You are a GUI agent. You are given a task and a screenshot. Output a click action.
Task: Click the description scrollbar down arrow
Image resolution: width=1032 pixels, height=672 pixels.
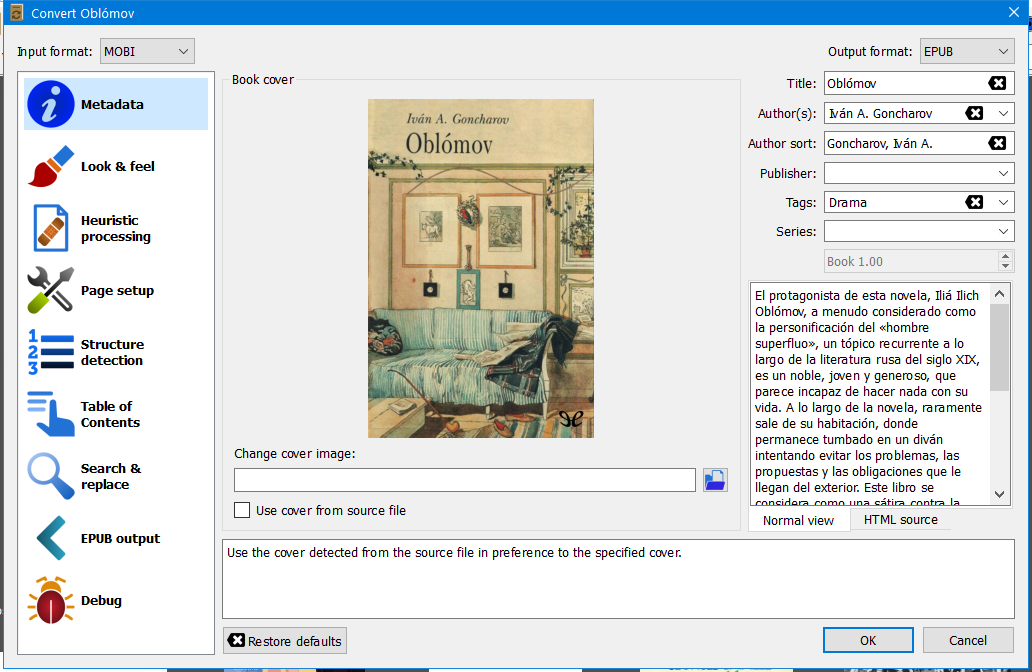tap(1000, 494)
